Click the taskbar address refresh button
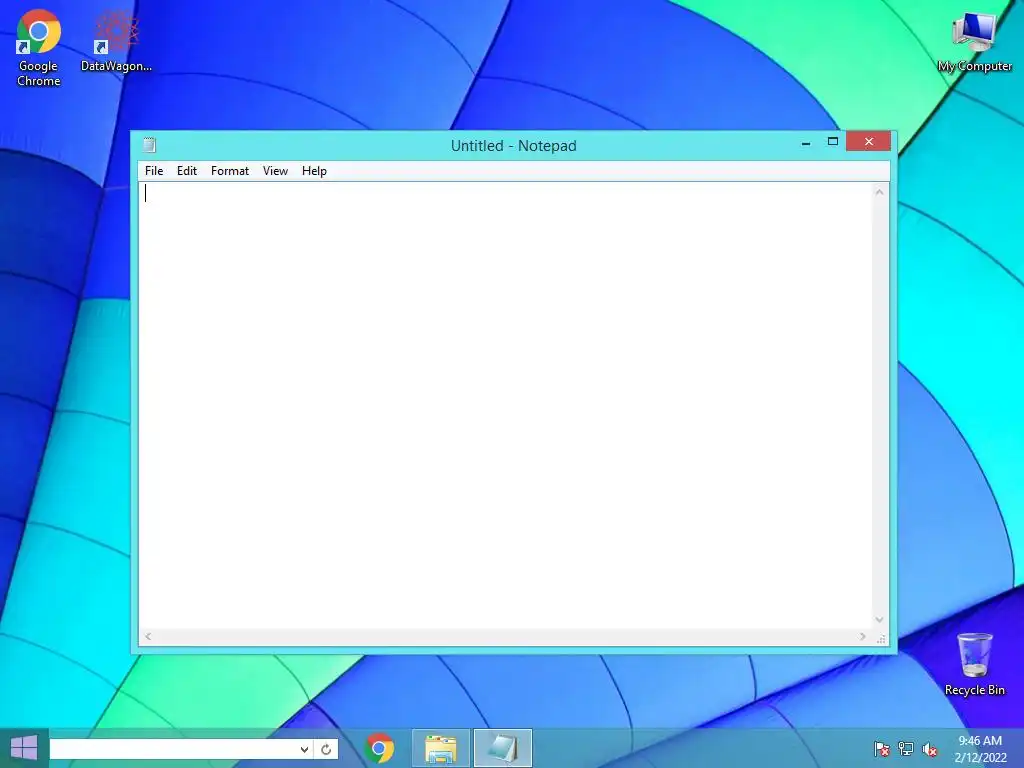 (x=326, y=749)
